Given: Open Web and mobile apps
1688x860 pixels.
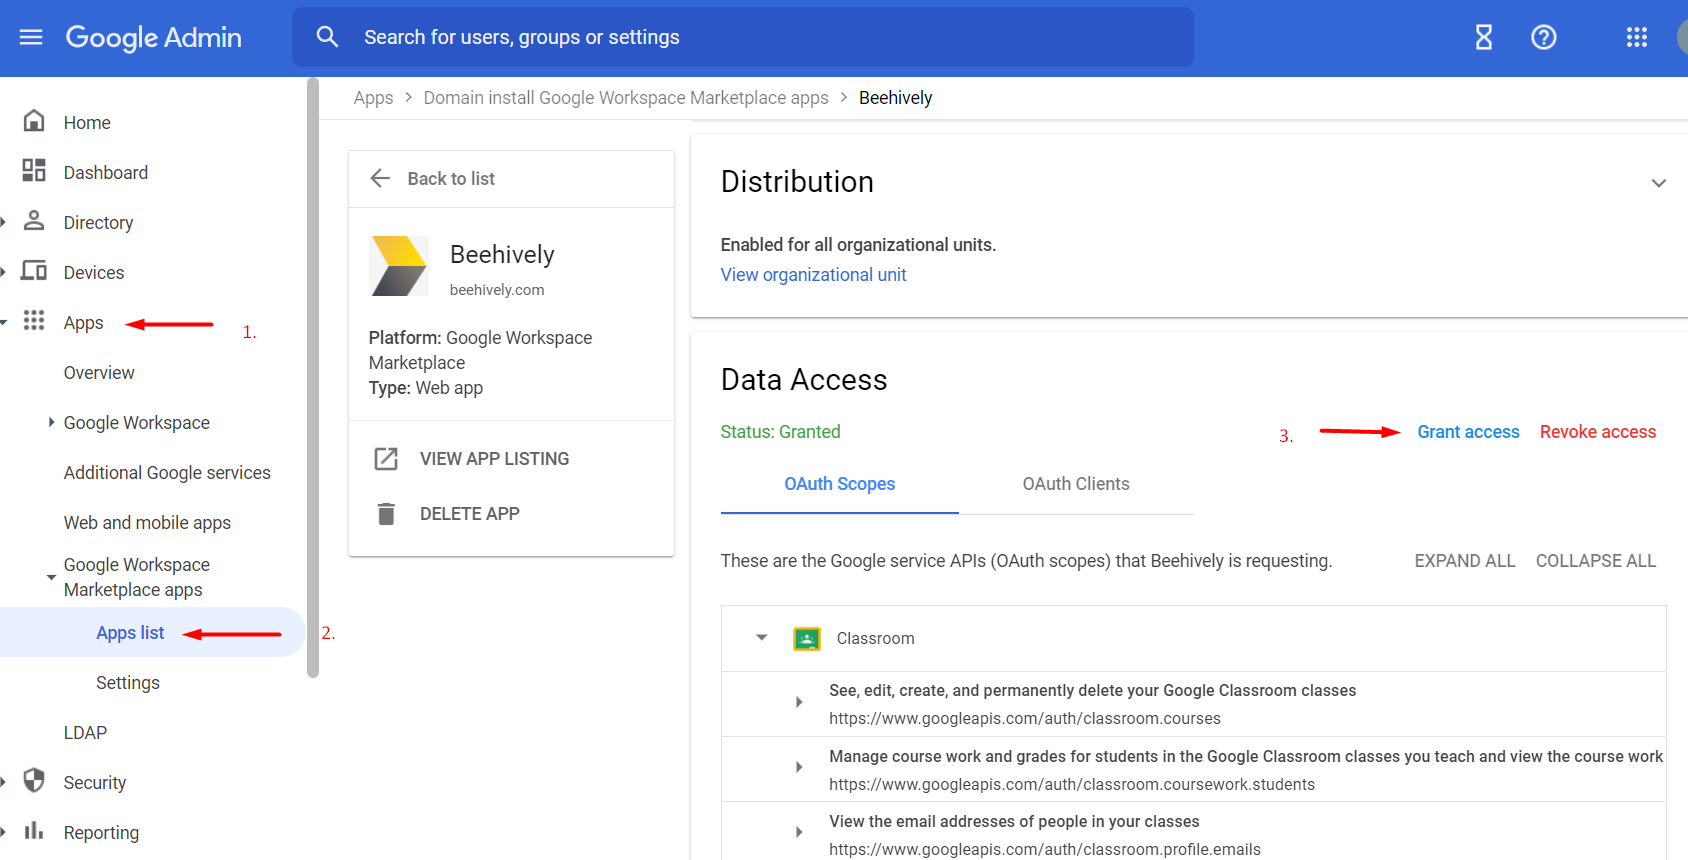Looking at the screenshot, I should tap(147, 523).
